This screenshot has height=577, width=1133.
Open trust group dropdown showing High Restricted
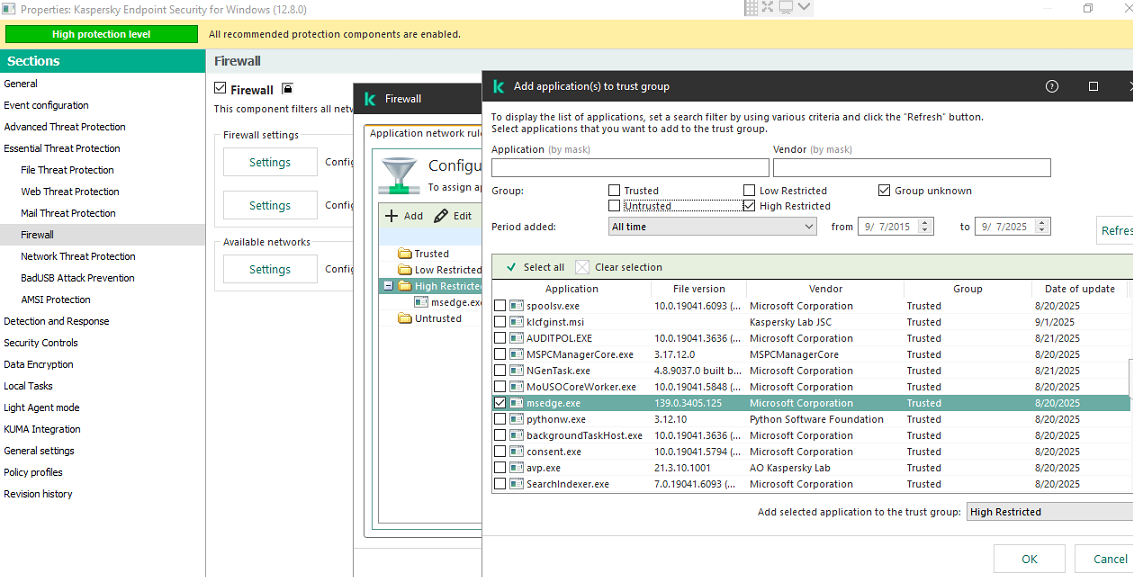click(1049, 512)
